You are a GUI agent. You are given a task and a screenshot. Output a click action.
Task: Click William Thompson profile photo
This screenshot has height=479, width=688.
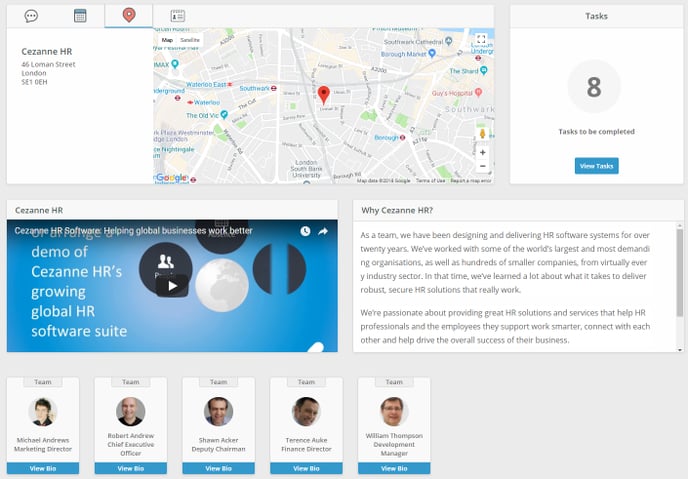394,411
